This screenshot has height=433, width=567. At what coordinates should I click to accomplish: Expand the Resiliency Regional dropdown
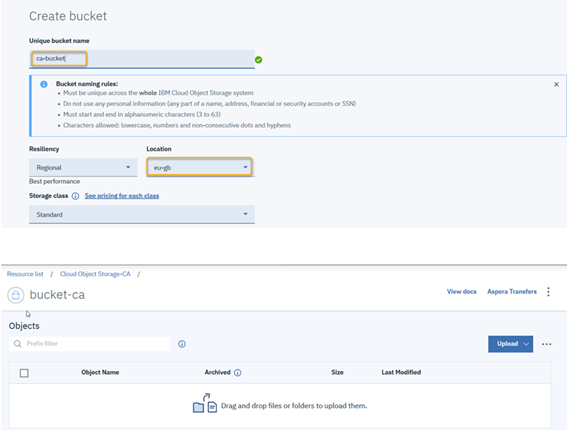point(83,167)
